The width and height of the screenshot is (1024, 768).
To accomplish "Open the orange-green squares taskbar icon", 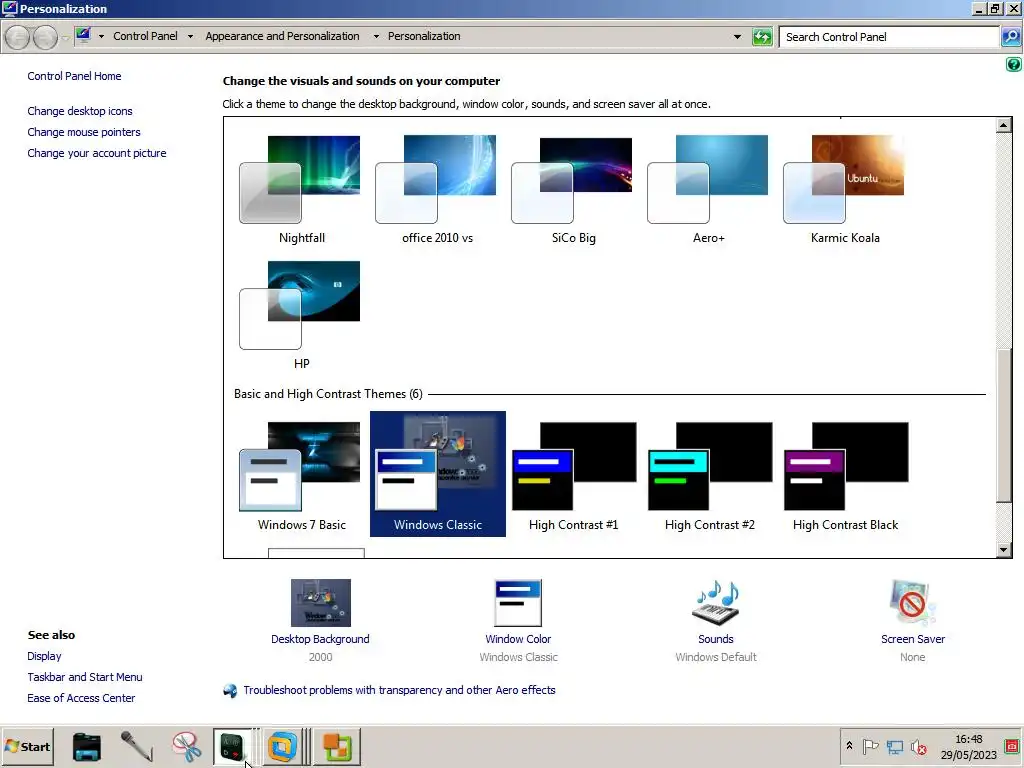I will (x=337, y=746).
